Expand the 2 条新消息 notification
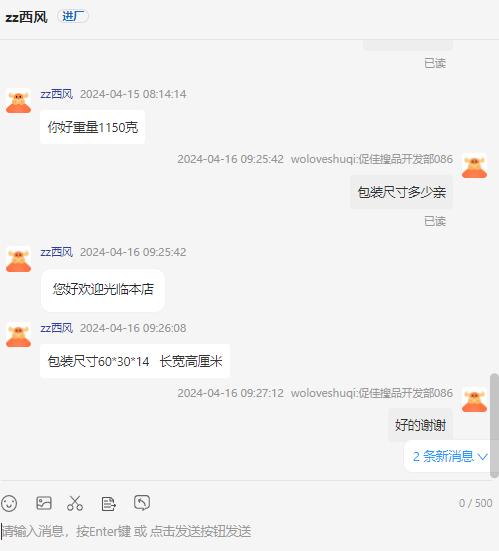This screenshot has width=499, height=551. (x=450, y=456)
